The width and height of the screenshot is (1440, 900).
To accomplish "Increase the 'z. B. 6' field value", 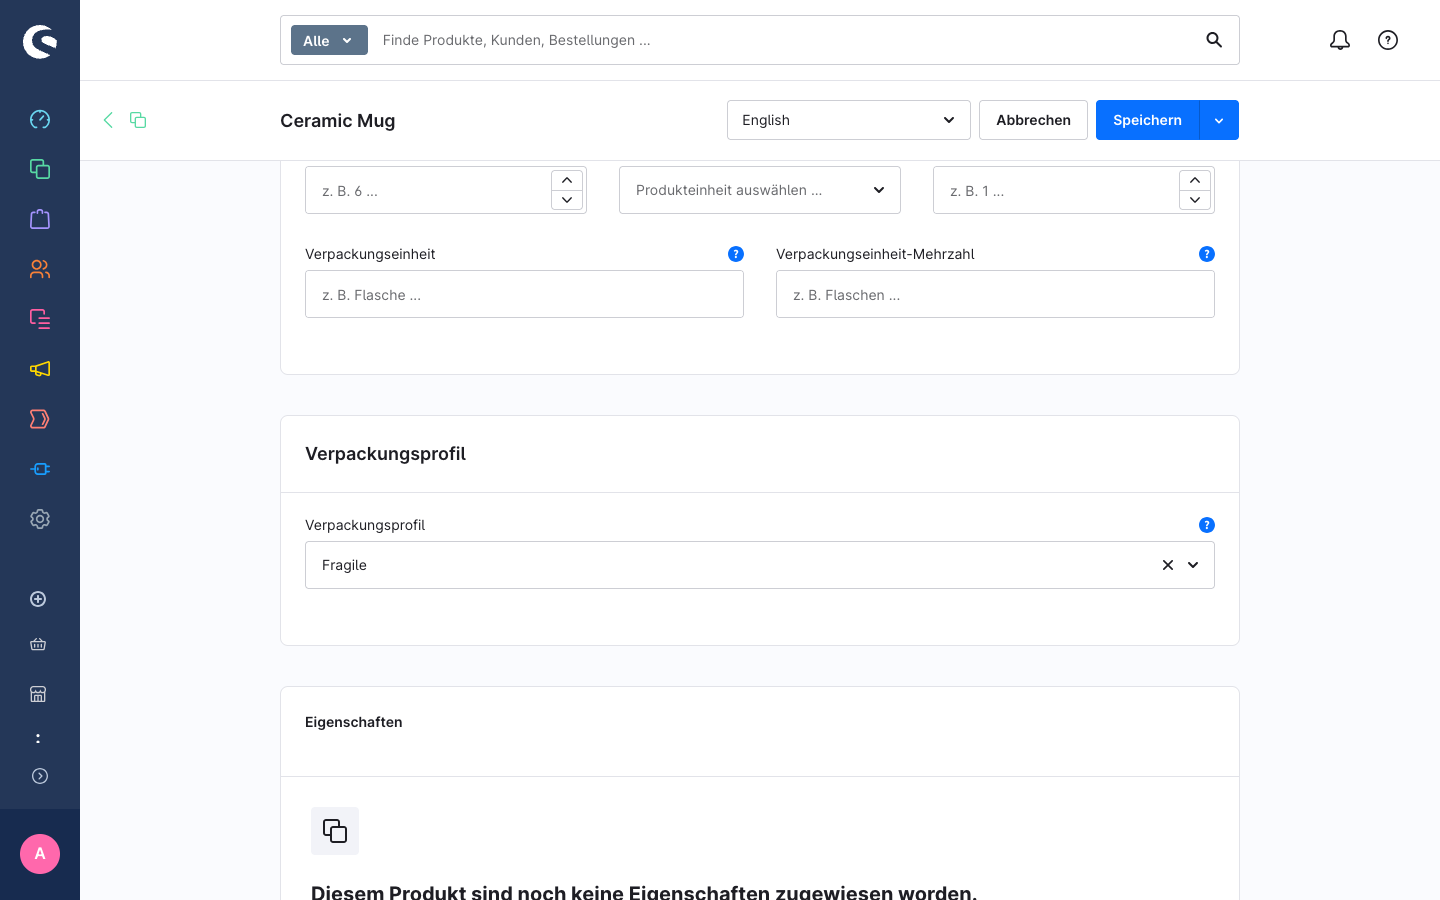I will 567,180.
